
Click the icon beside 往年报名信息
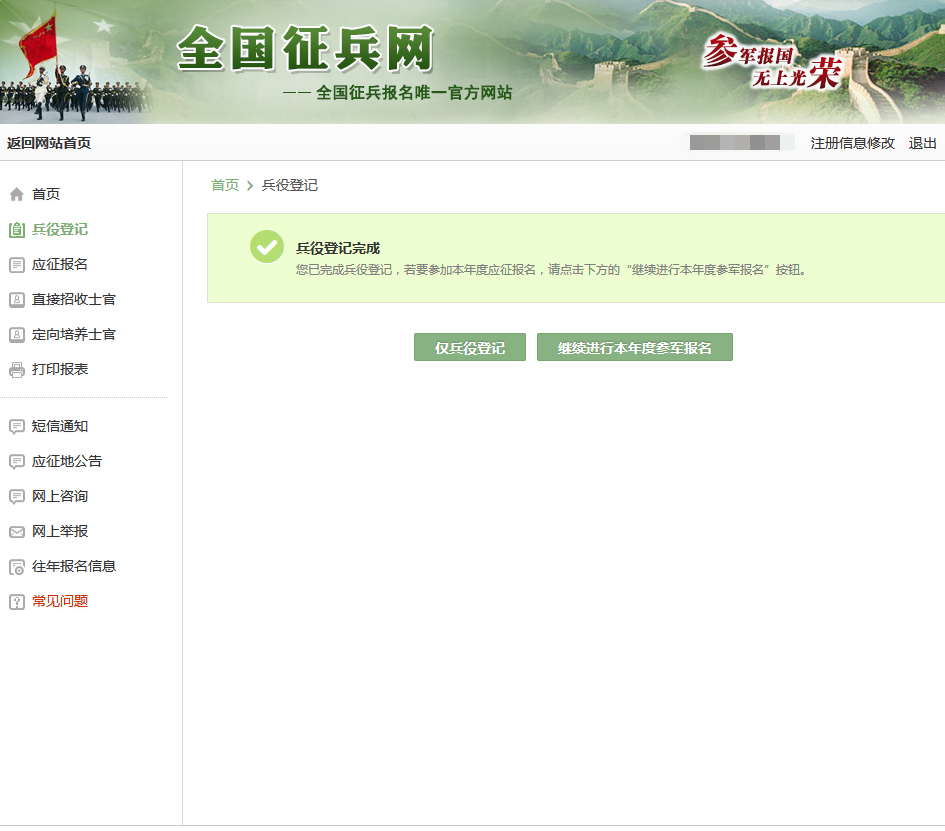(16, 567)
